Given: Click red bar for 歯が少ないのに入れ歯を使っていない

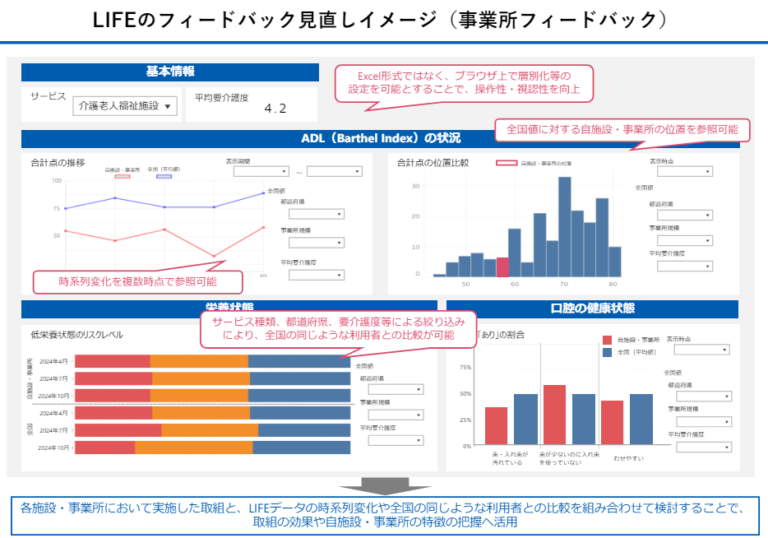Looking at the screenshot, I should tap(554, 415).
